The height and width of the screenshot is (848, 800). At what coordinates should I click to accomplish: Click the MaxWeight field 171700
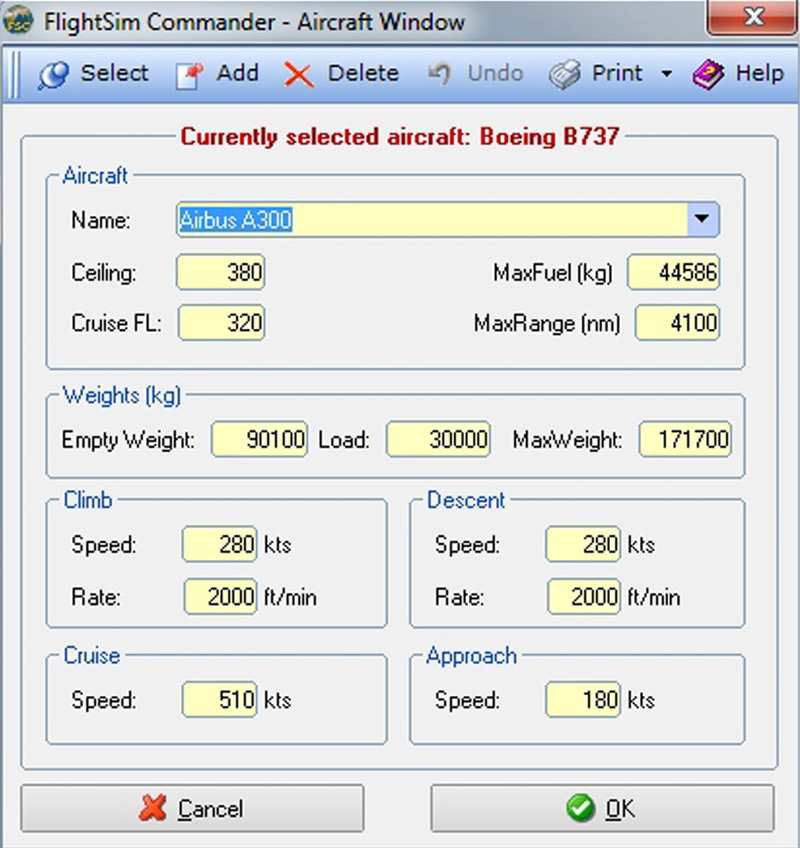click(685, 439)
